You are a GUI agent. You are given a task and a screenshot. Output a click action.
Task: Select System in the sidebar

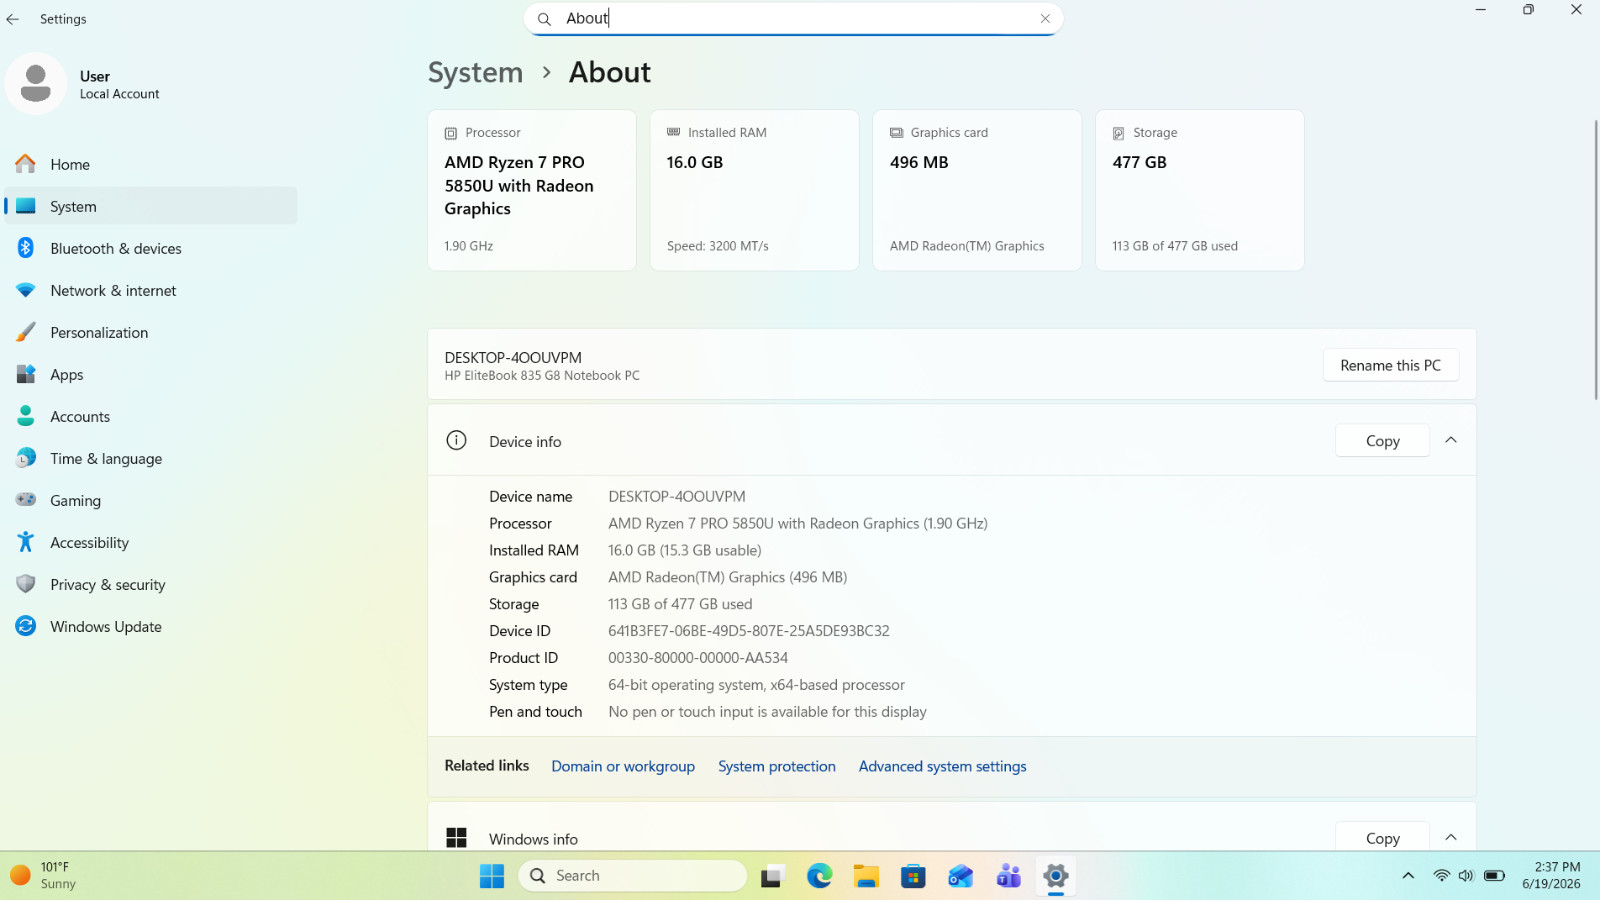pyautogui.click(x=151, y=207)
